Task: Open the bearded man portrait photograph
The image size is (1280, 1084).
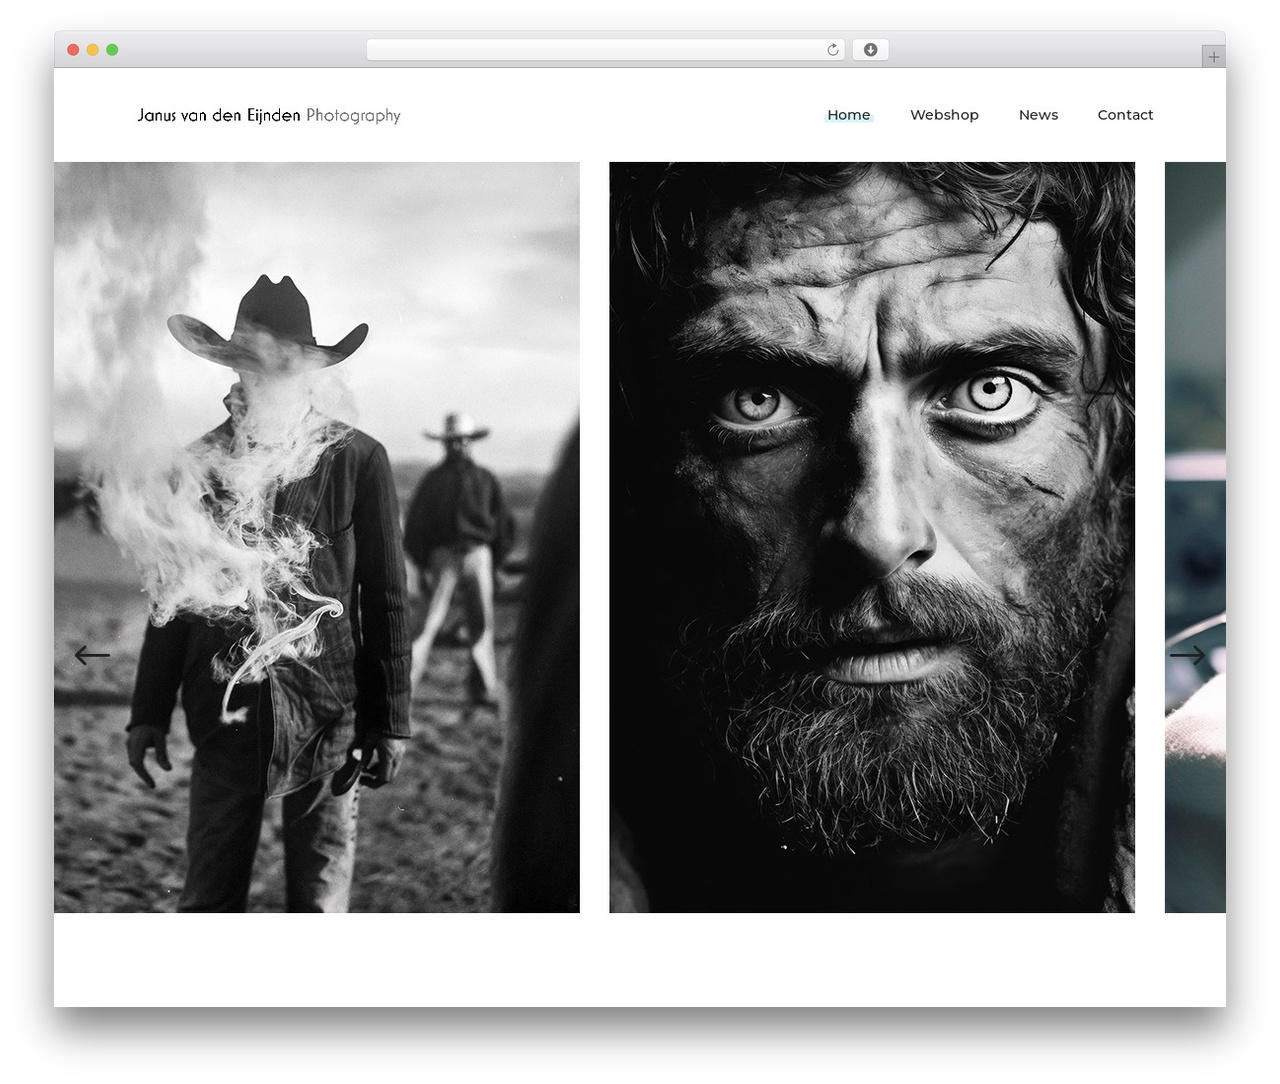Action: [872, 537]
